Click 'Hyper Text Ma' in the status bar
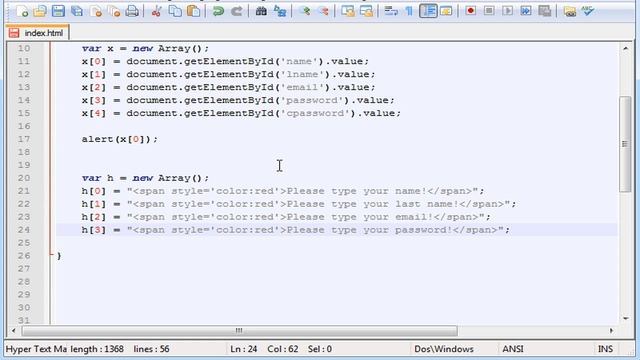This screenshot has height=360, width=640. pyautogui.click(x=36, y=349)
